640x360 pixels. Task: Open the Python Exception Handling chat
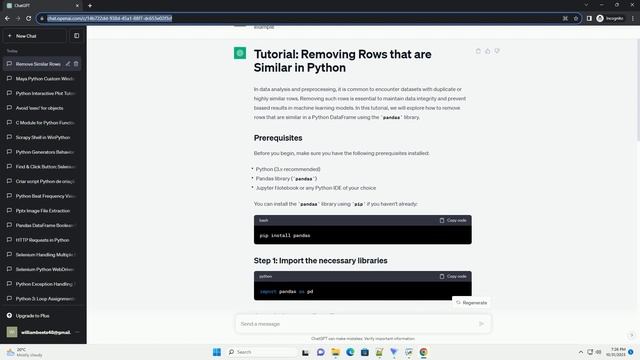coord(42,284)
